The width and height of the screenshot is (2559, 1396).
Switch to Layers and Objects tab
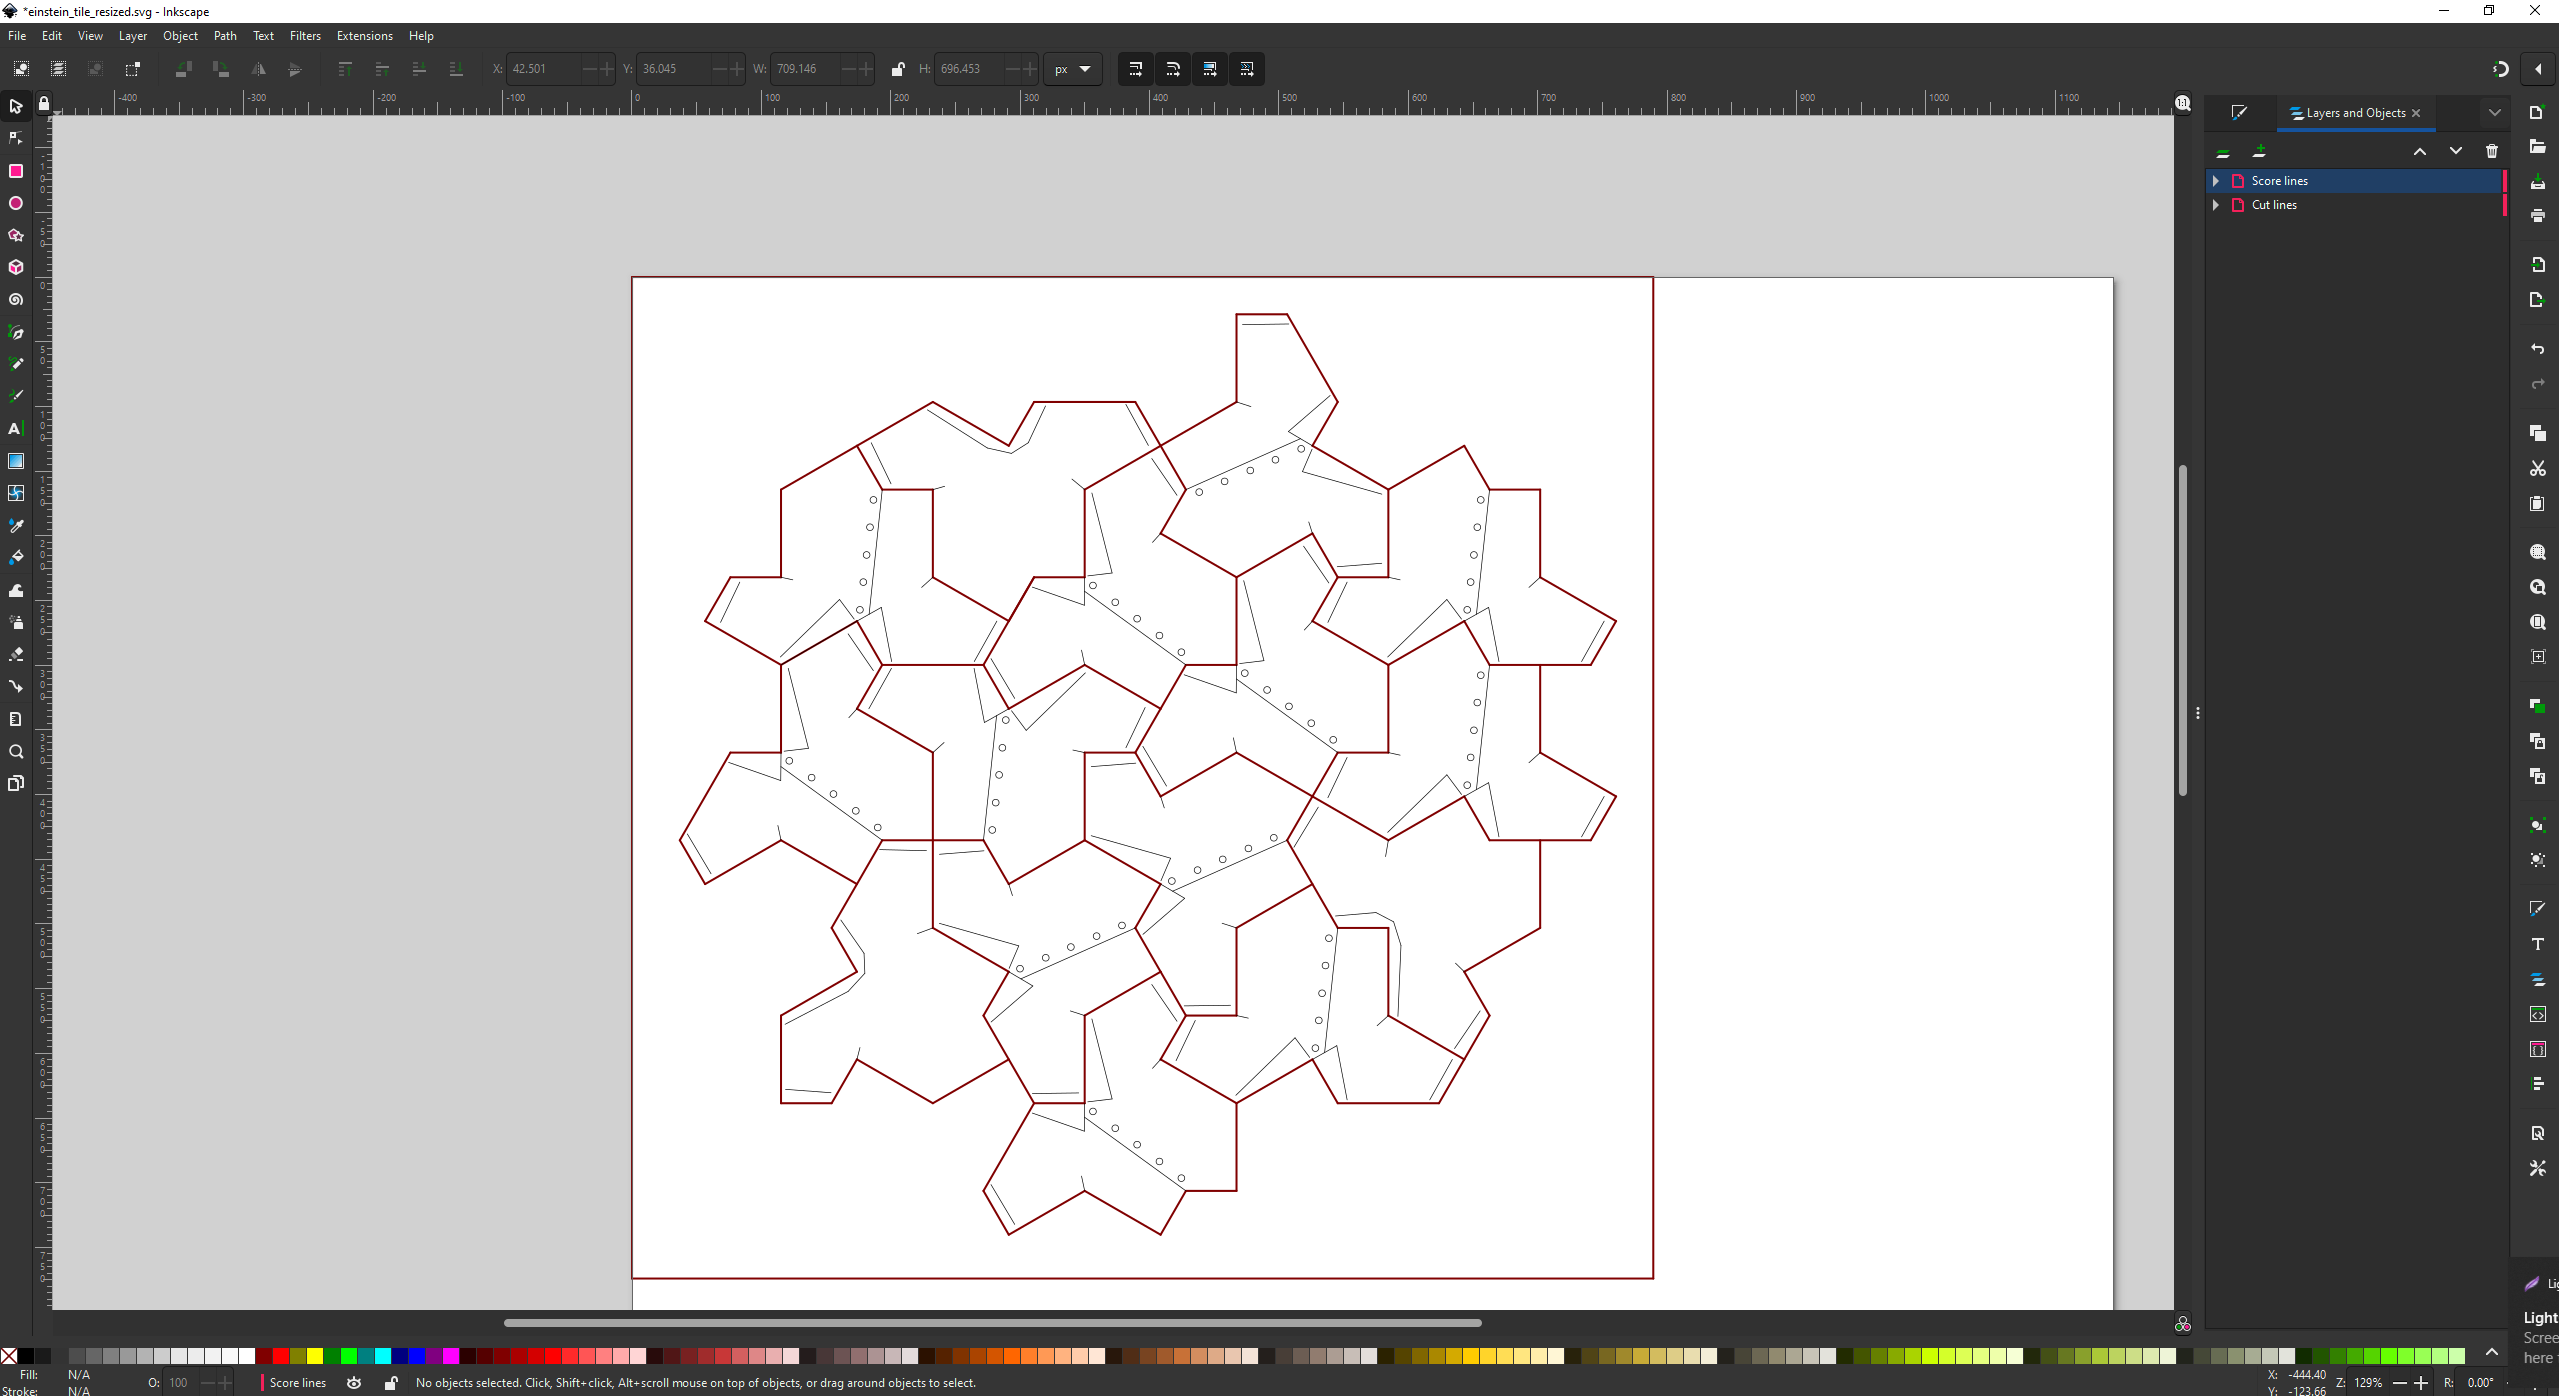click(2354, 113)
